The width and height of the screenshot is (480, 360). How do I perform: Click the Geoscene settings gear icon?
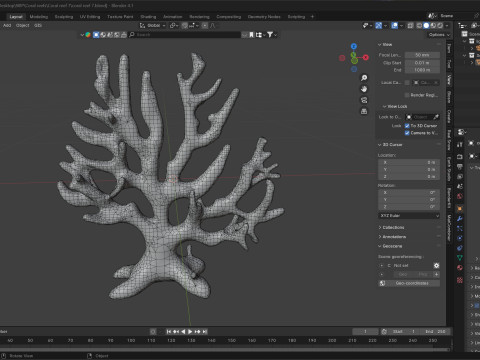436,266
